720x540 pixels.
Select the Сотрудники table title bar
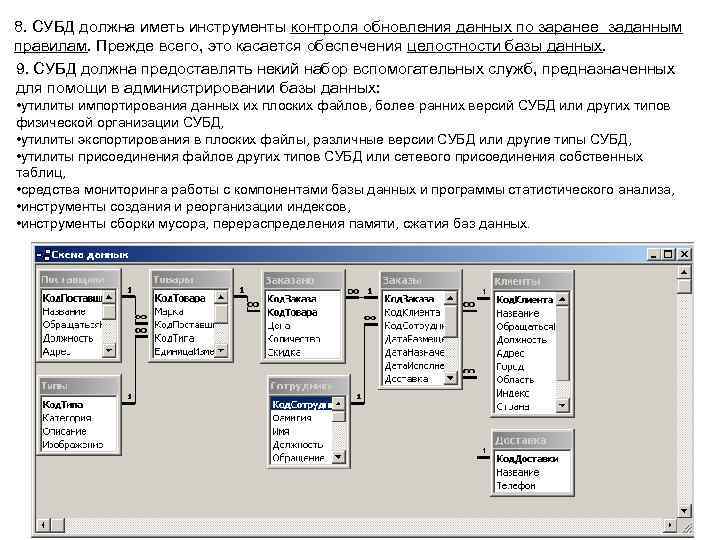(x=308, y=386)
